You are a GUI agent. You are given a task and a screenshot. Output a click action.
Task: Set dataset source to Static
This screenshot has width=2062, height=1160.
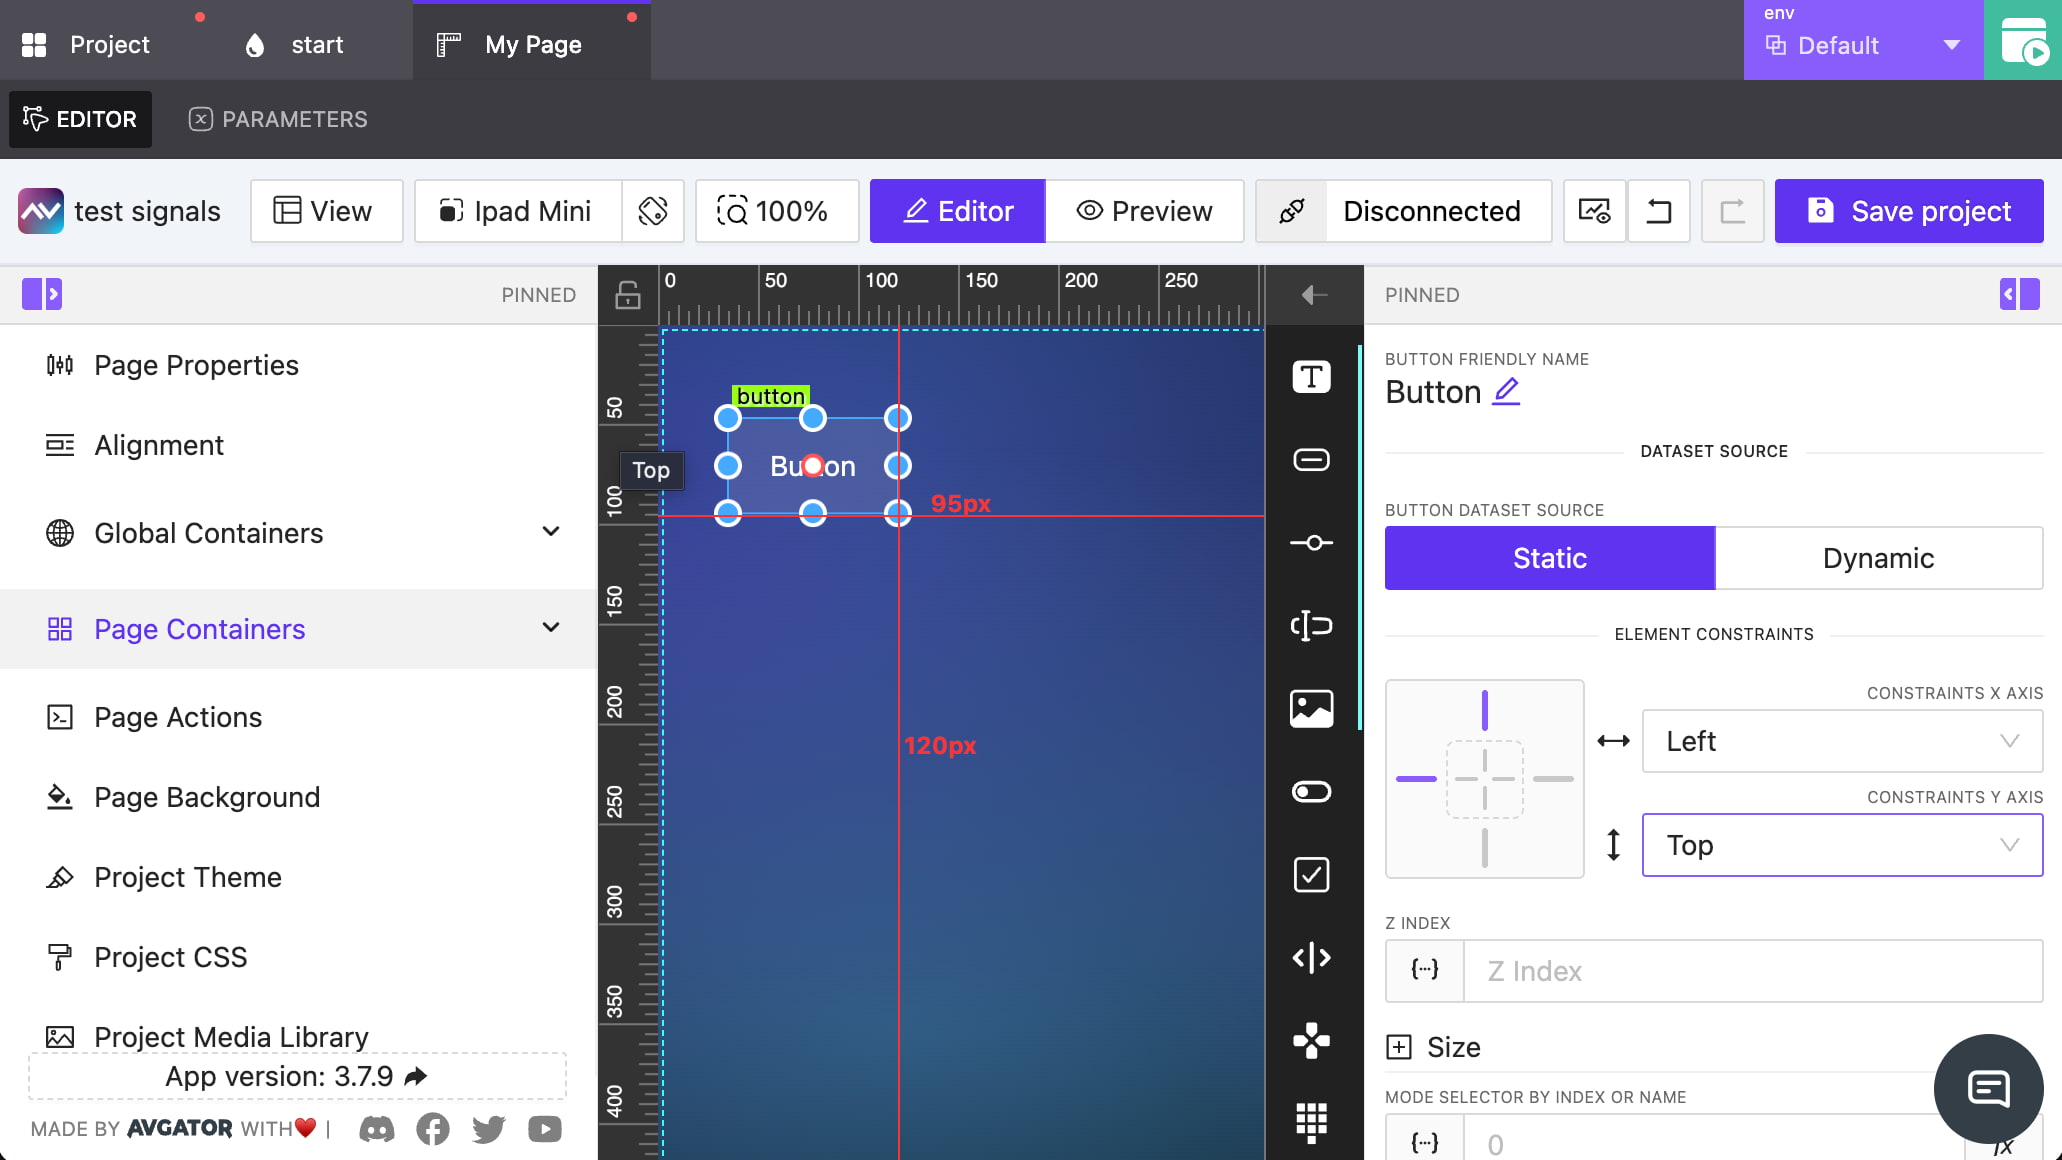[1549, 558]
